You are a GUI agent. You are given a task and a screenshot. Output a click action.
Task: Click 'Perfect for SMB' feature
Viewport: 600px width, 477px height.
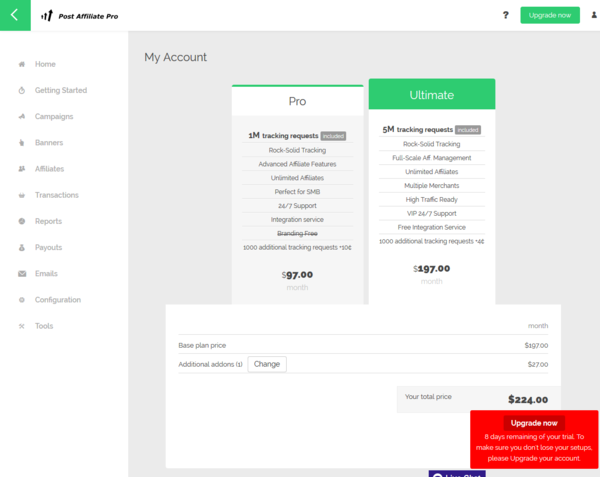pos(297,192)
